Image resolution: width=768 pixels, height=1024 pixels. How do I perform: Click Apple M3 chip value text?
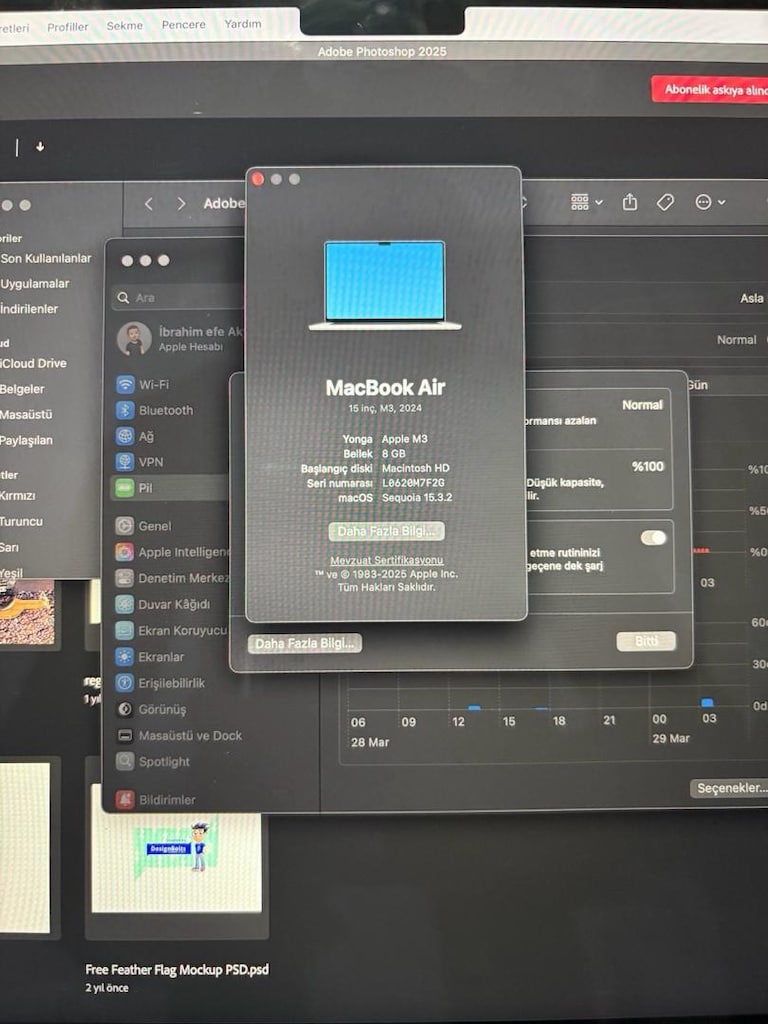click(x=404, y=439)
